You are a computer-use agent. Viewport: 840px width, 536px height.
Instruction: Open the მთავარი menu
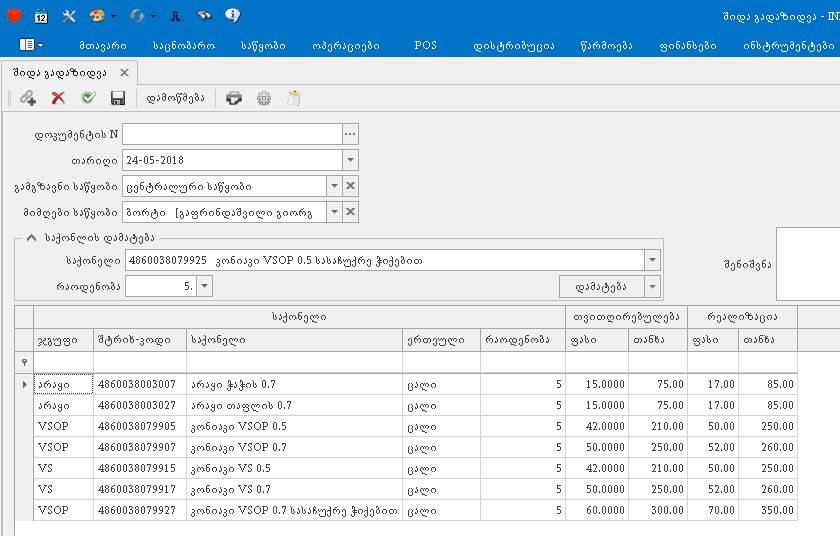pos(103,46)
